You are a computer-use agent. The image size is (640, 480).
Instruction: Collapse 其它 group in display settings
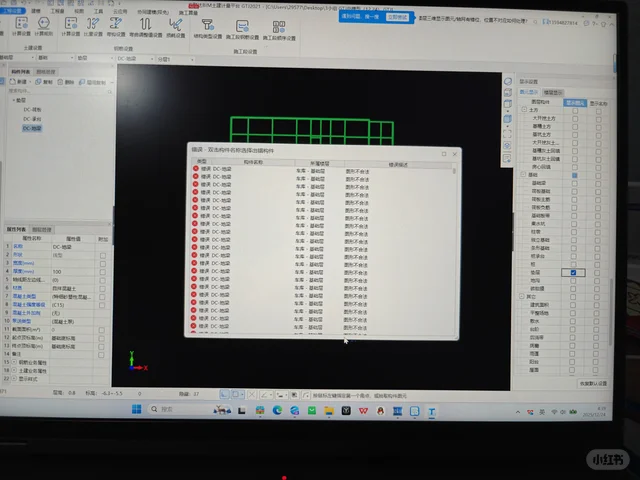(x=522, y=296)
